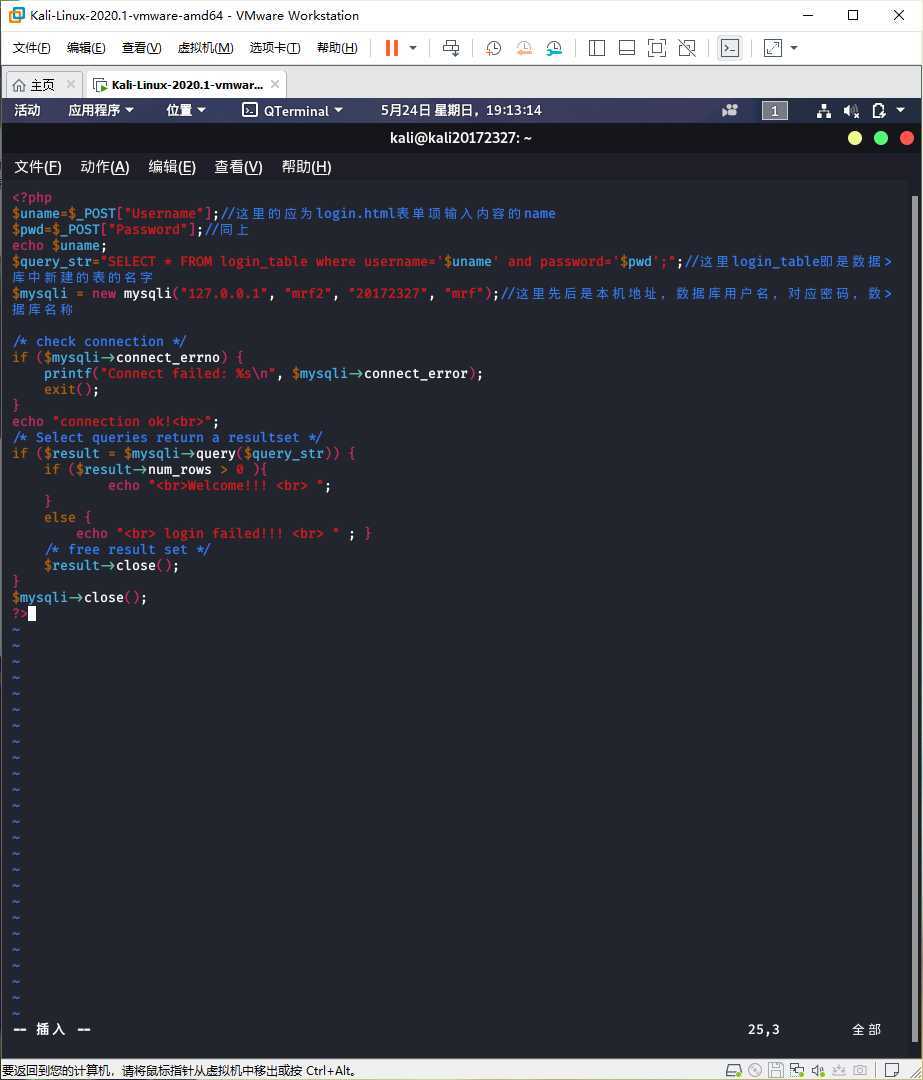The width and height of the screenshot is (923, 1080).
Task: Click the power status icon in Kali bar
Action: coord(878,110)
